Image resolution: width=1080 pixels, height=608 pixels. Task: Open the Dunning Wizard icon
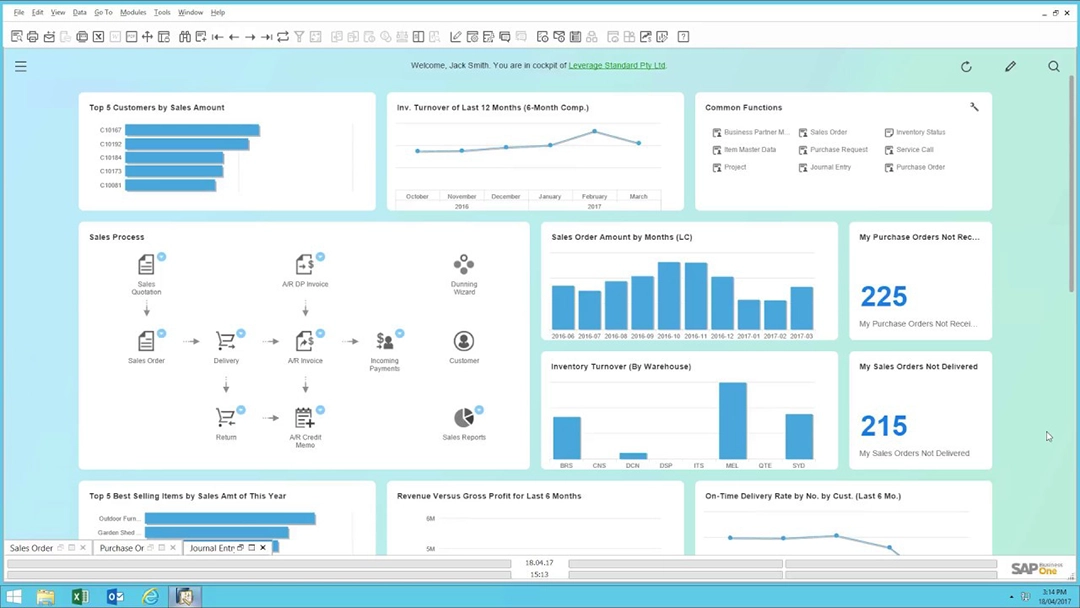point(464,265)
